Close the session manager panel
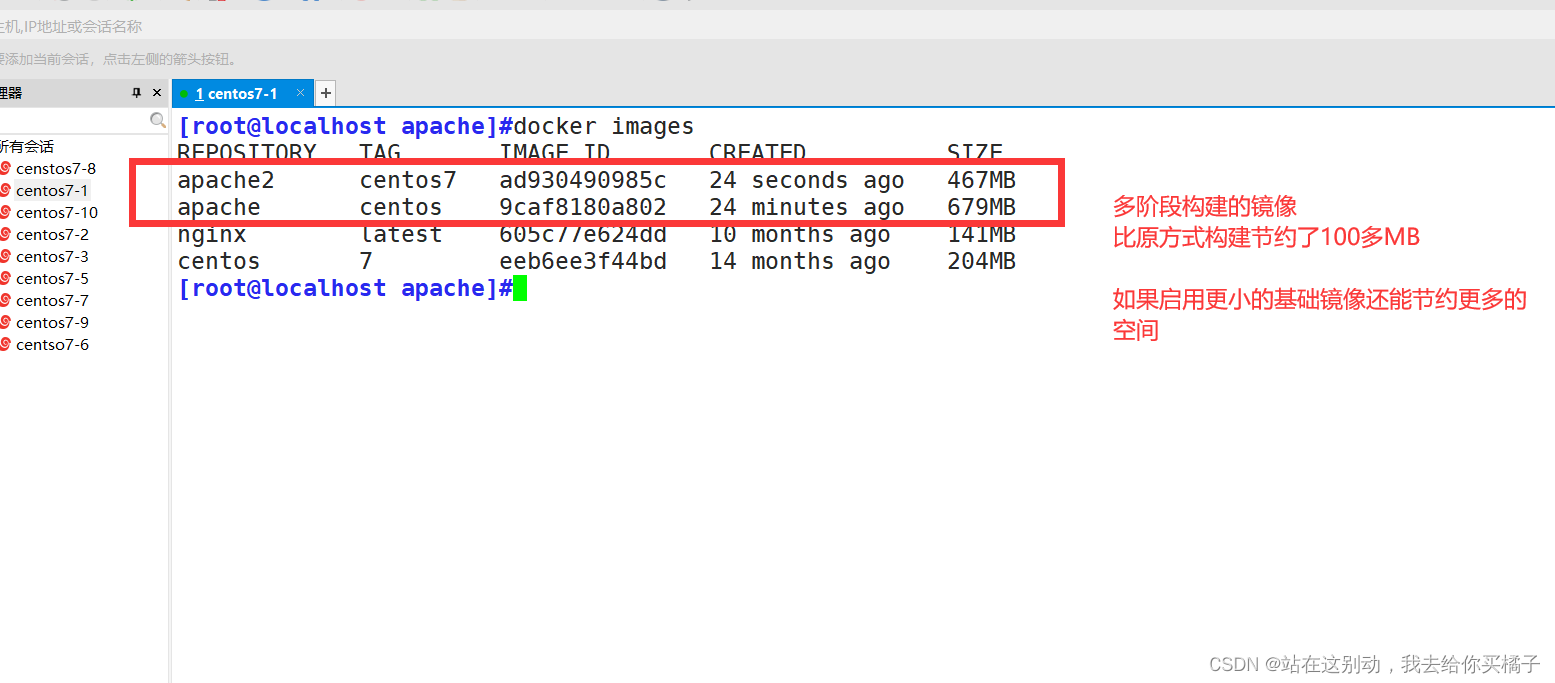Viewport: 1555px width, 683px height. (x=157, y=93)
